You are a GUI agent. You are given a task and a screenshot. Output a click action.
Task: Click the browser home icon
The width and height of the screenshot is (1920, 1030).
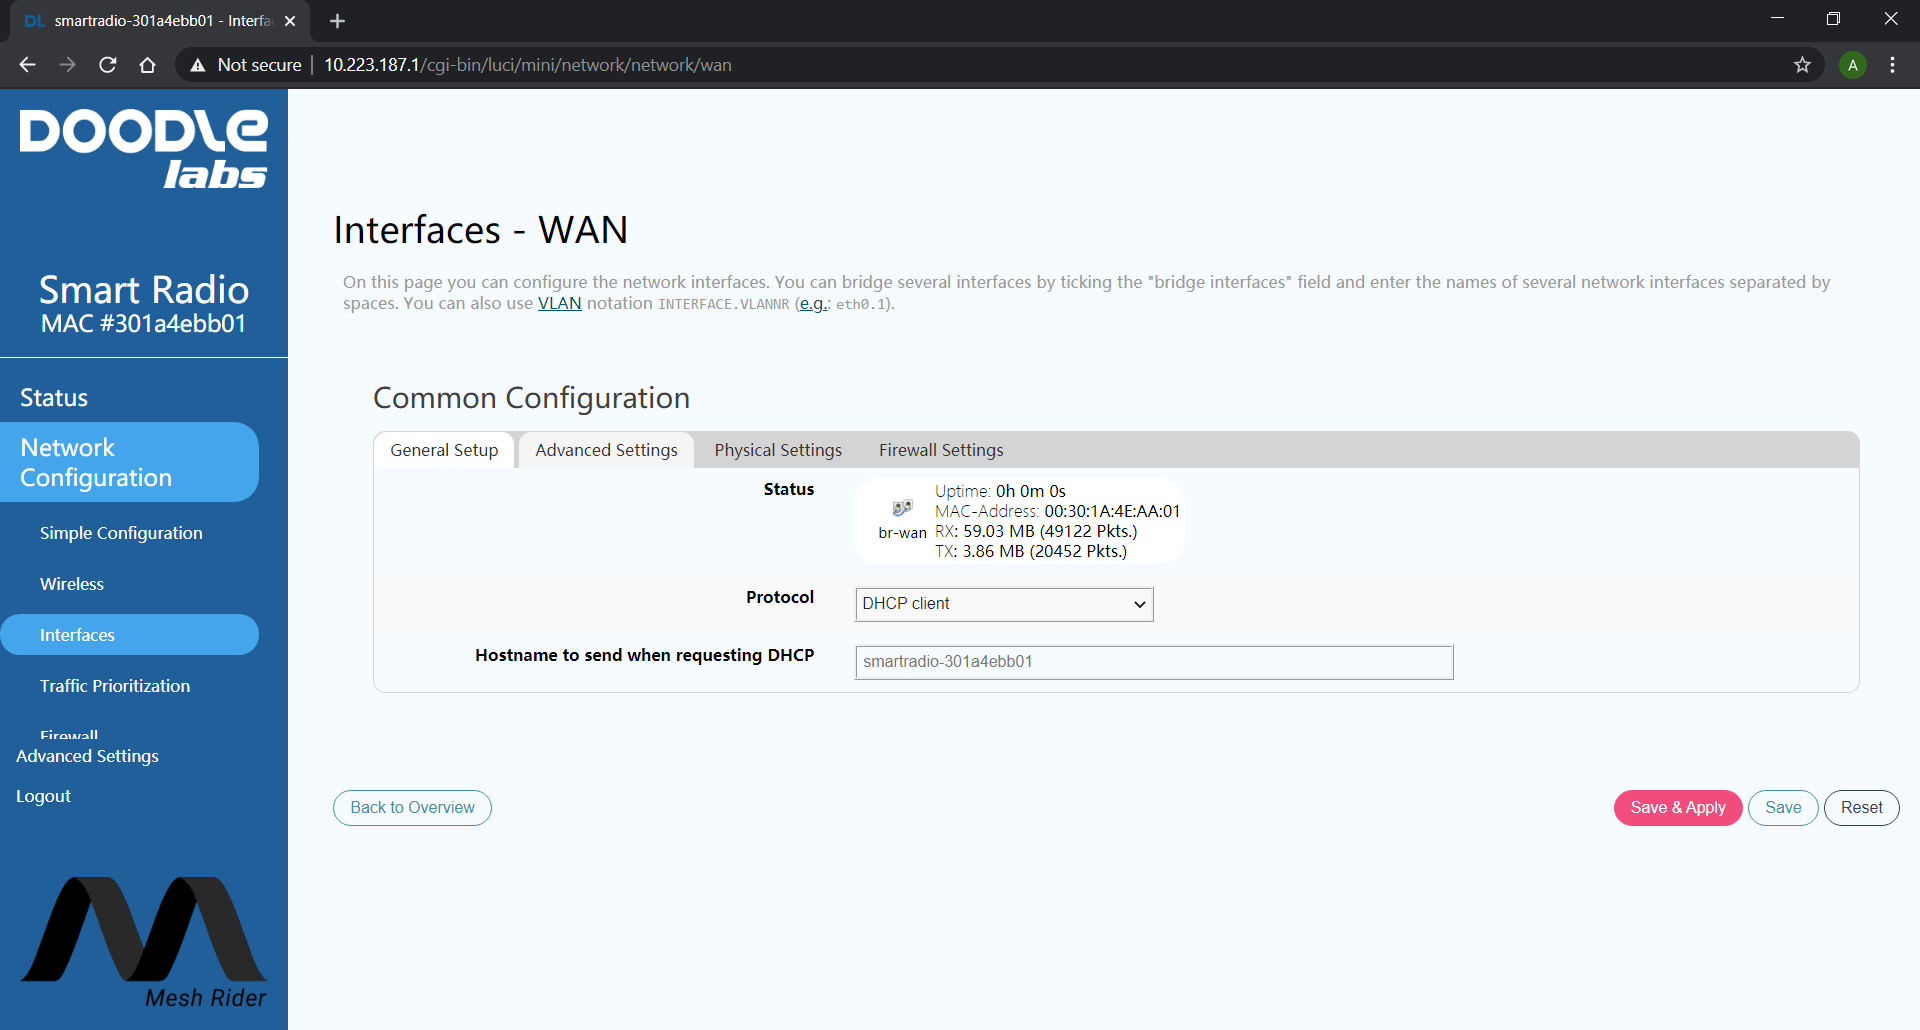[147, 64]
